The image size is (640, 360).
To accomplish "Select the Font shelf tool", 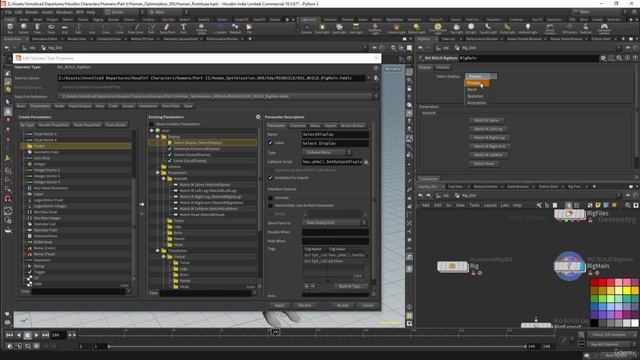I will (x=183, y=28).
